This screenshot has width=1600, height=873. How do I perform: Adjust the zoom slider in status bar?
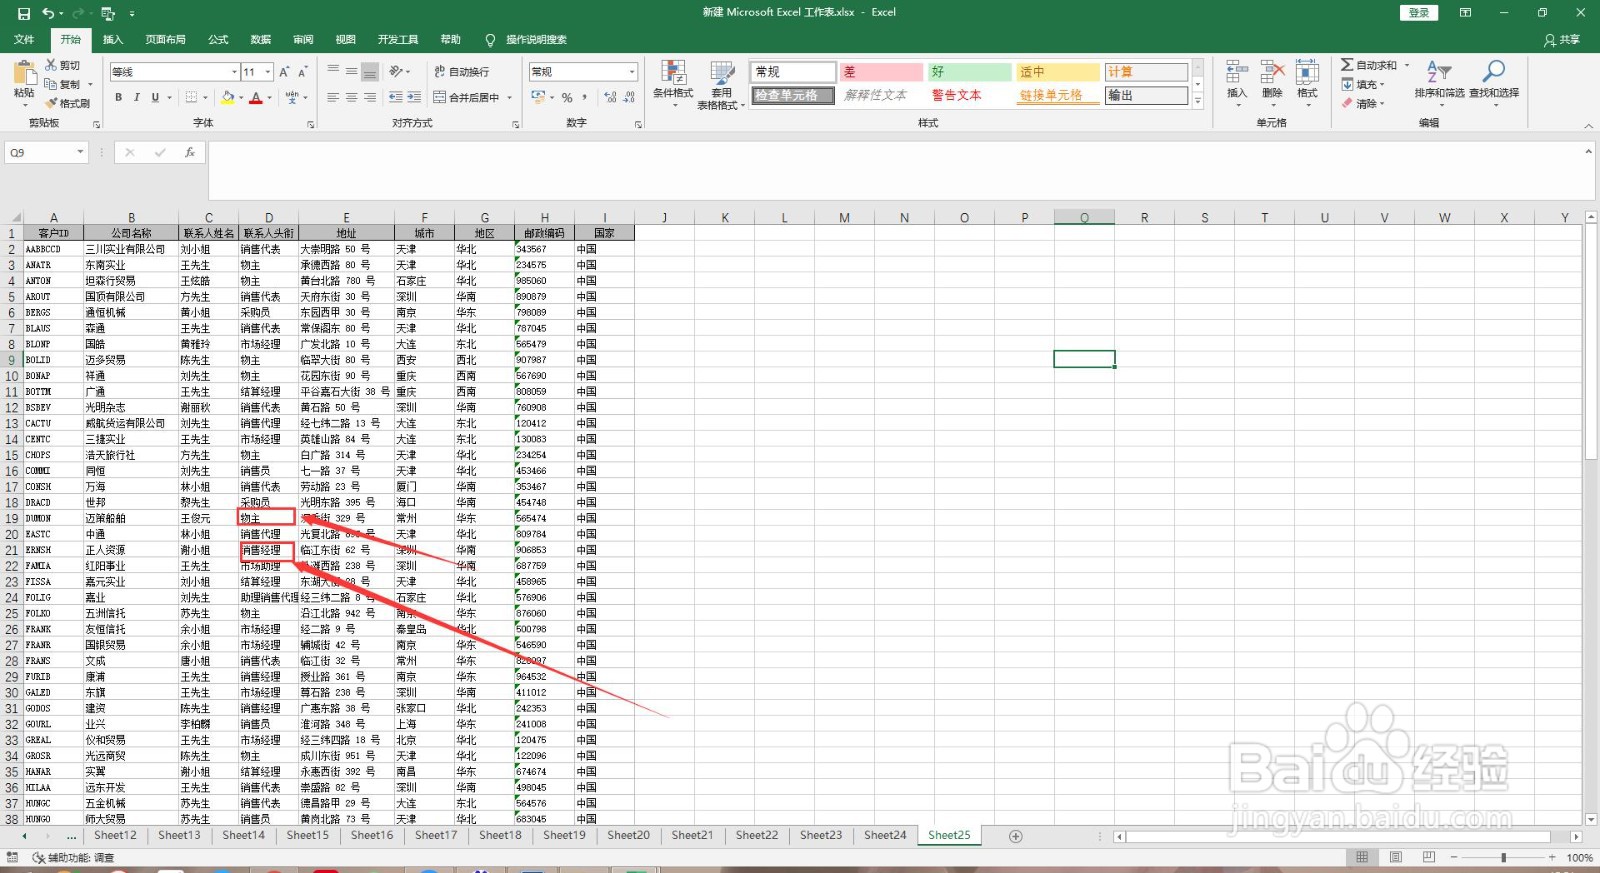pyautogui.click(x=1503, y=858)
